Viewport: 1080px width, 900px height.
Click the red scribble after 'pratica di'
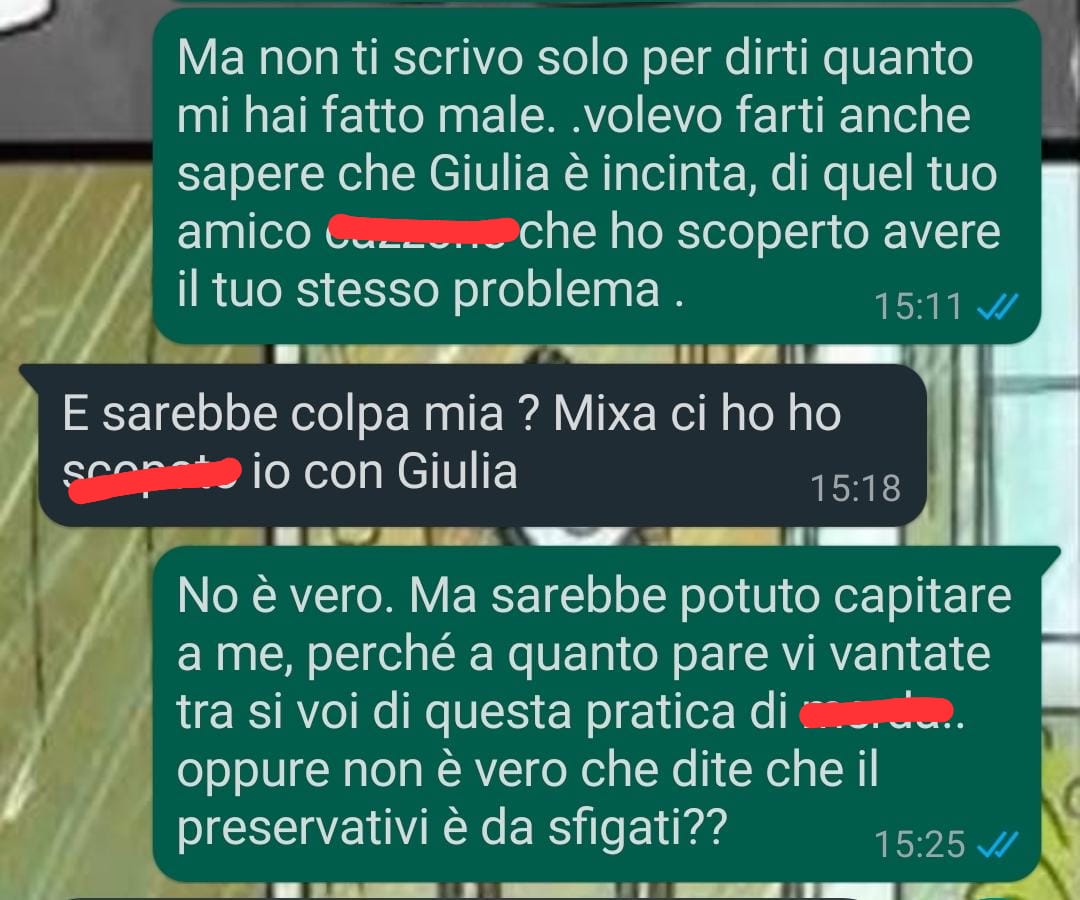coord(877,711)
